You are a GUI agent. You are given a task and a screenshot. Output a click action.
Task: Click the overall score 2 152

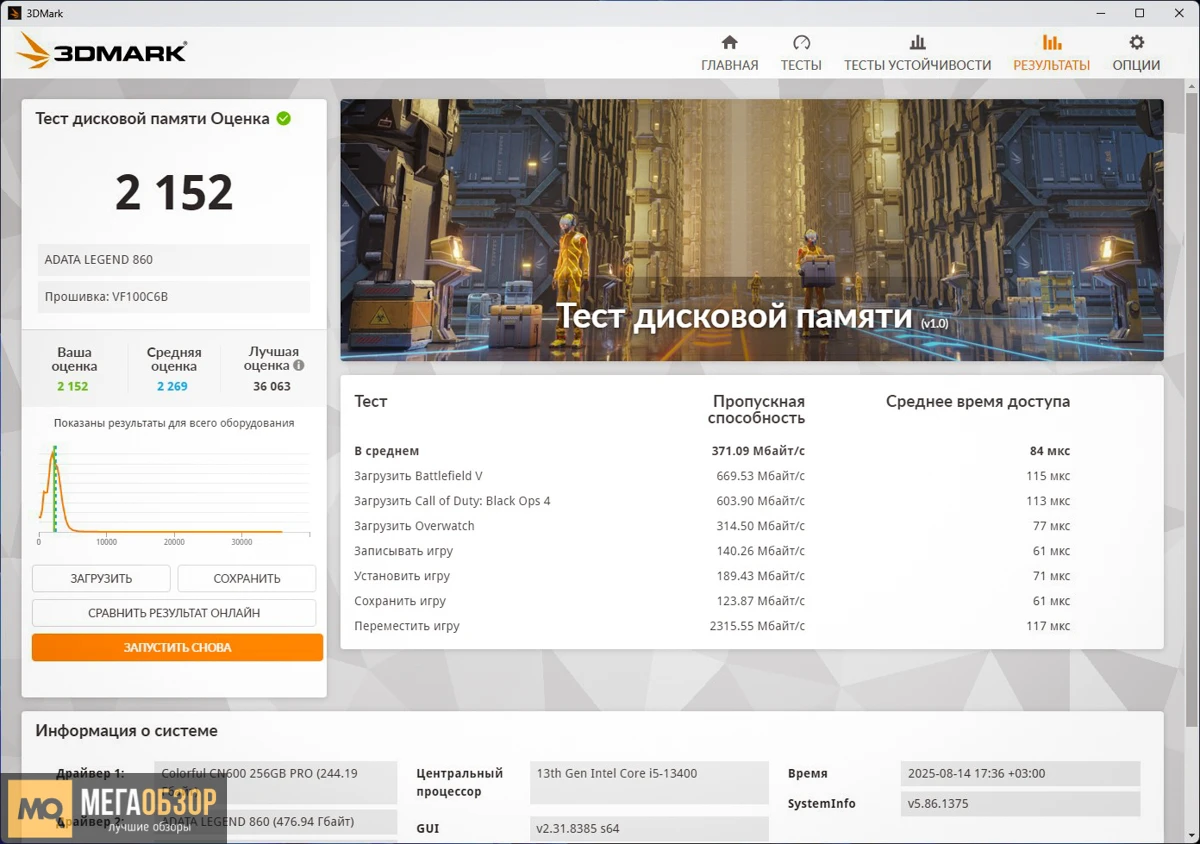(174, 192)
